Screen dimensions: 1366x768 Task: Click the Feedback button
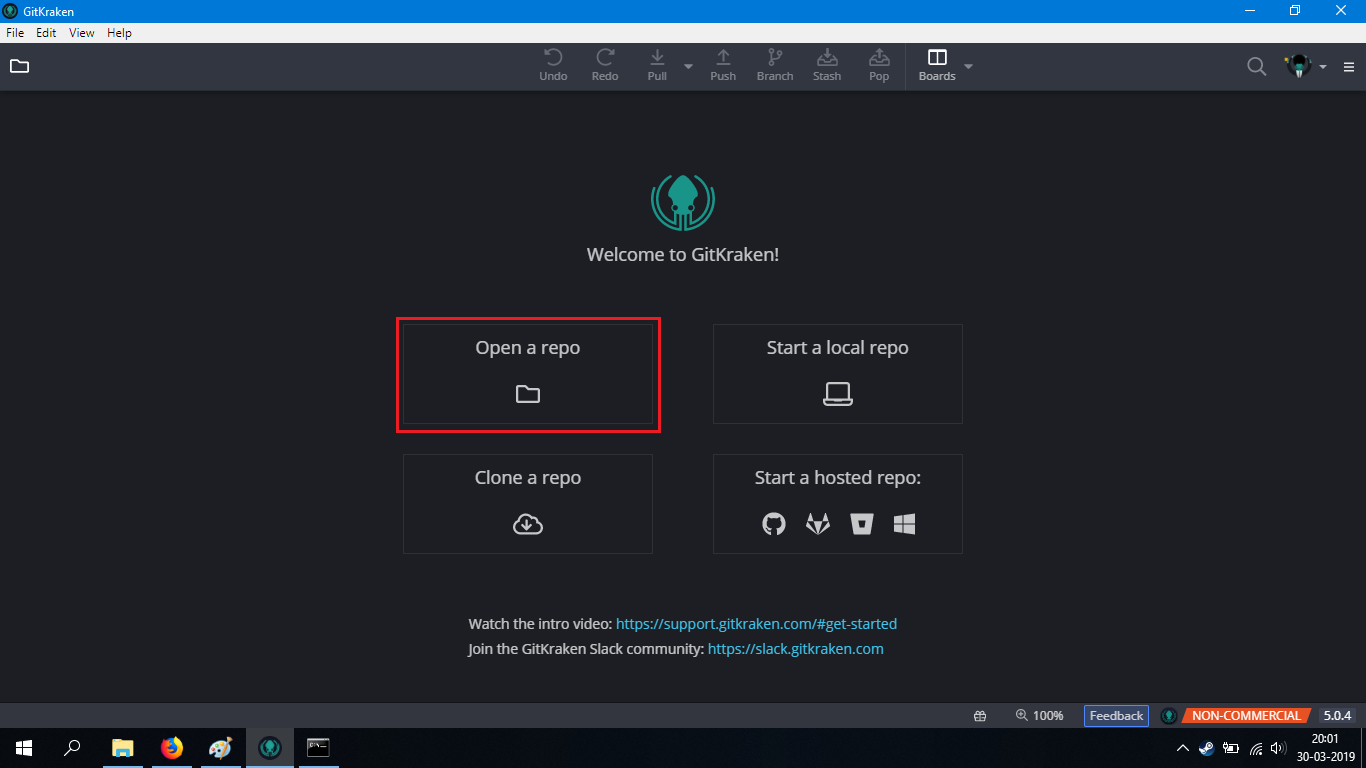[1116, 716]
